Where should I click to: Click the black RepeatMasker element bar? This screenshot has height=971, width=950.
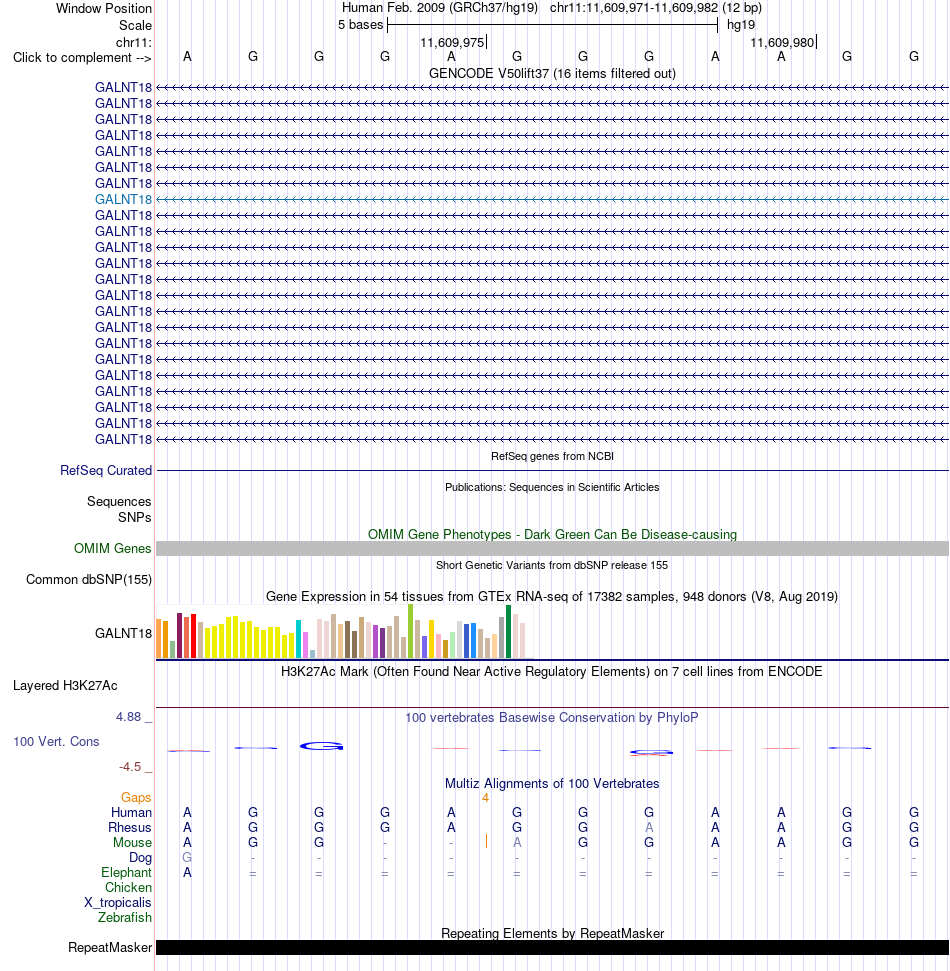[552, 947]
